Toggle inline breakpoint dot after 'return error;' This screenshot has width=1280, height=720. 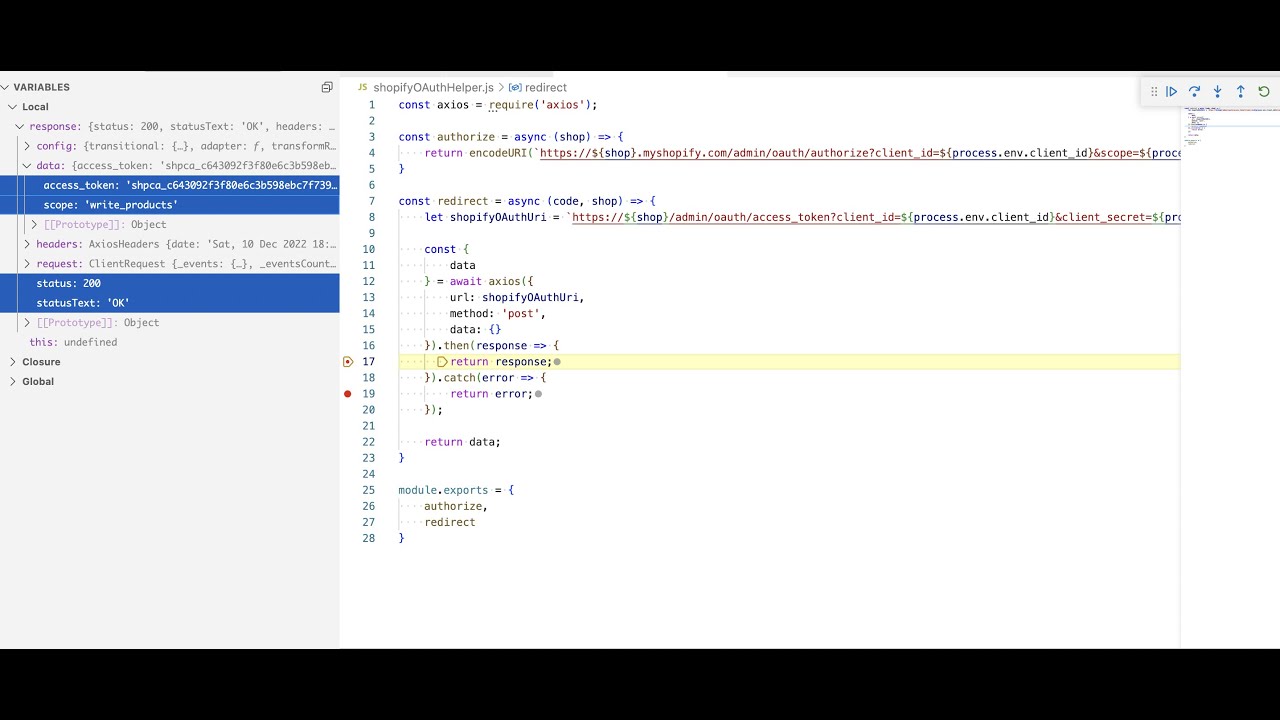pos(538,394)
